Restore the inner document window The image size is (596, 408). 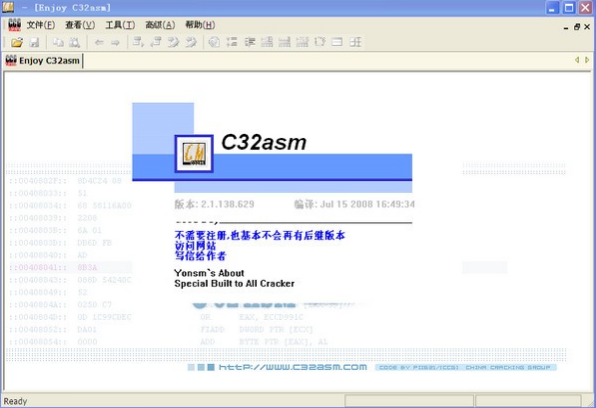click(577, 27)
